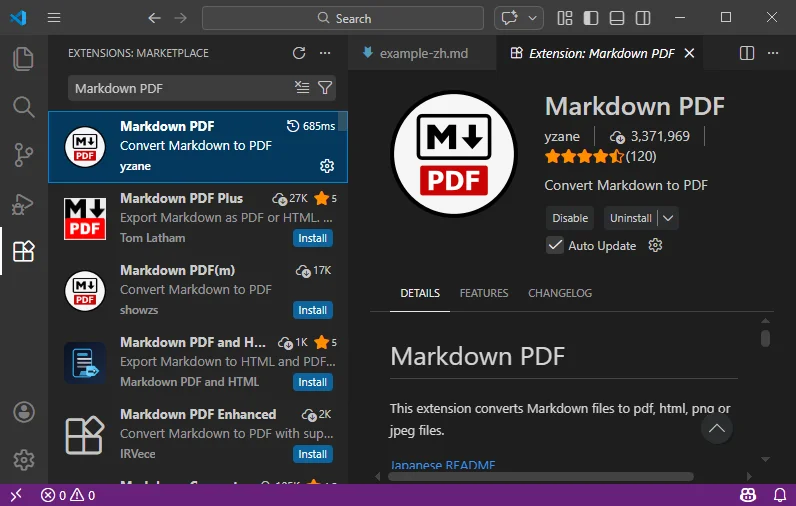Toggle the bottom panel
The width and height of the screenshot is (796, 506).
point(617,18)
